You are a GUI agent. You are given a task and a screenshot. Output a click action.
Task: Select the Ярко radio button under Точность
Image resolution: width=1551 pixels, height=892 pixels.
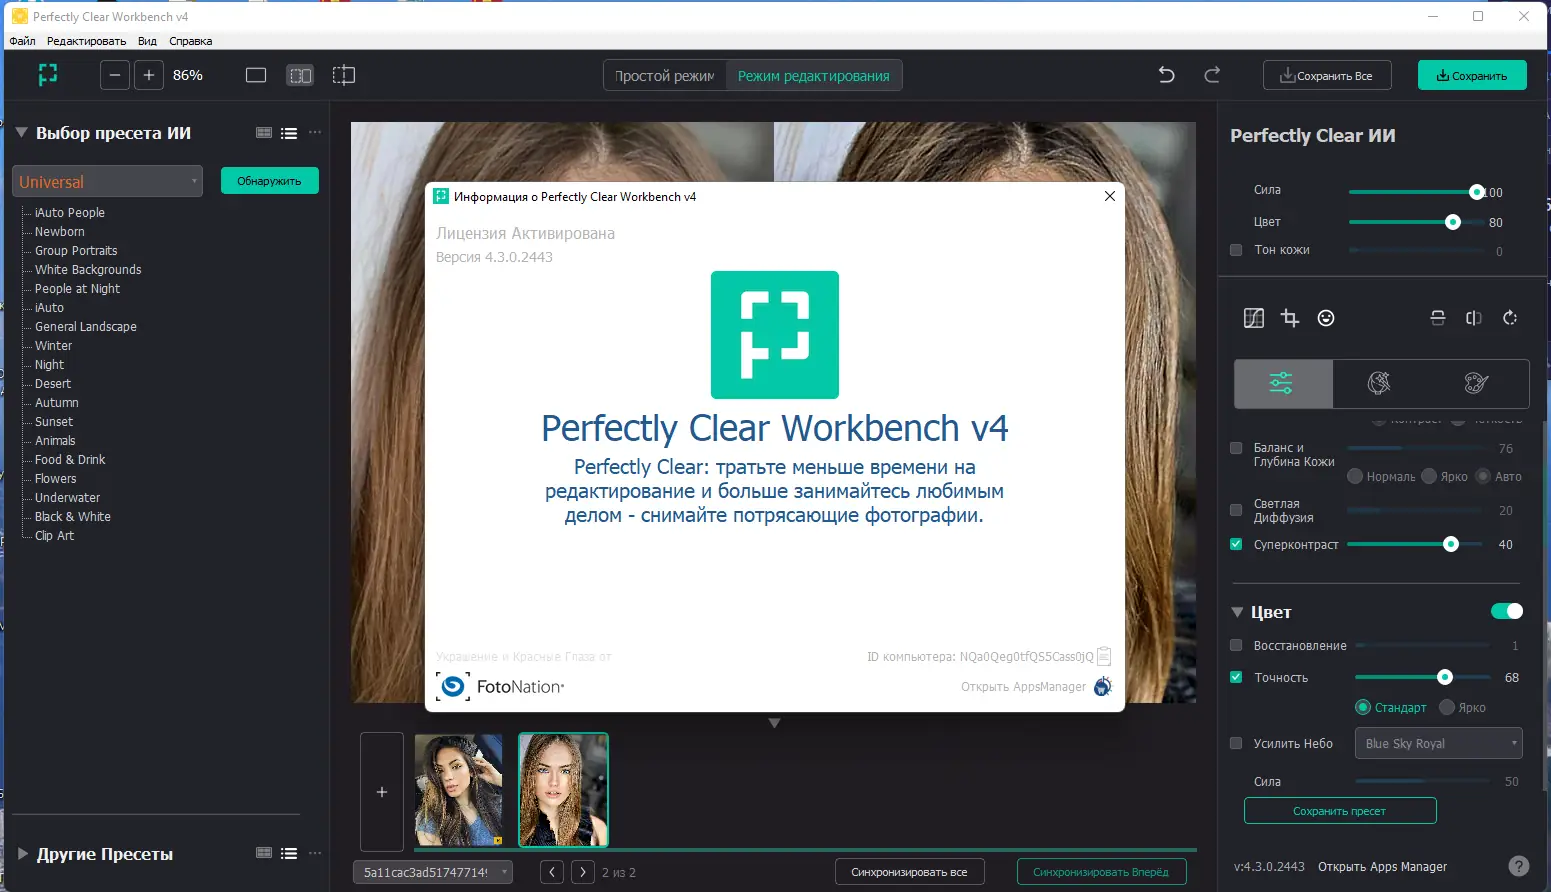1446,707
